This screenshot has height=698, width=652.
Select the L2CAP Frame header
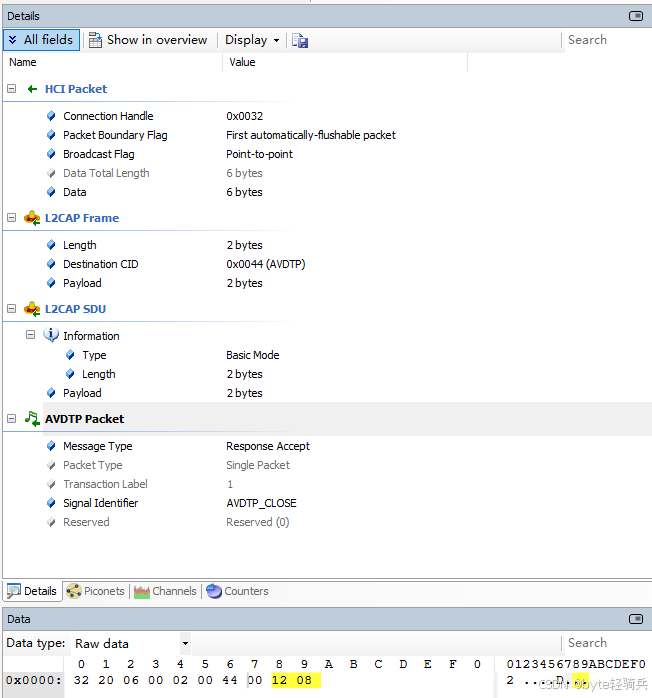[x=82, y=218]
